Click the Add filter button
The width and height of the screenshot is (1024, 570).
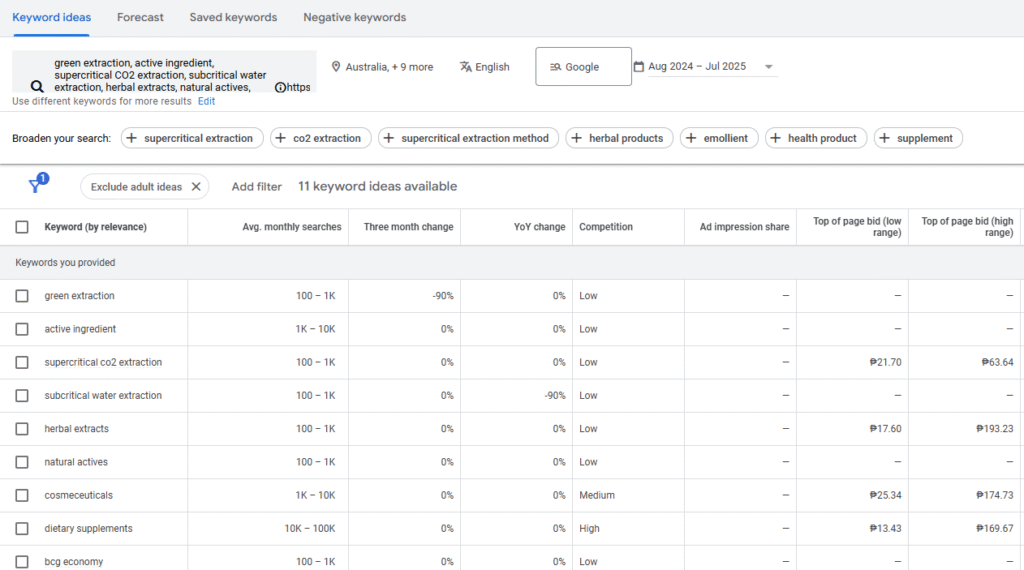(x=257, y=187)
